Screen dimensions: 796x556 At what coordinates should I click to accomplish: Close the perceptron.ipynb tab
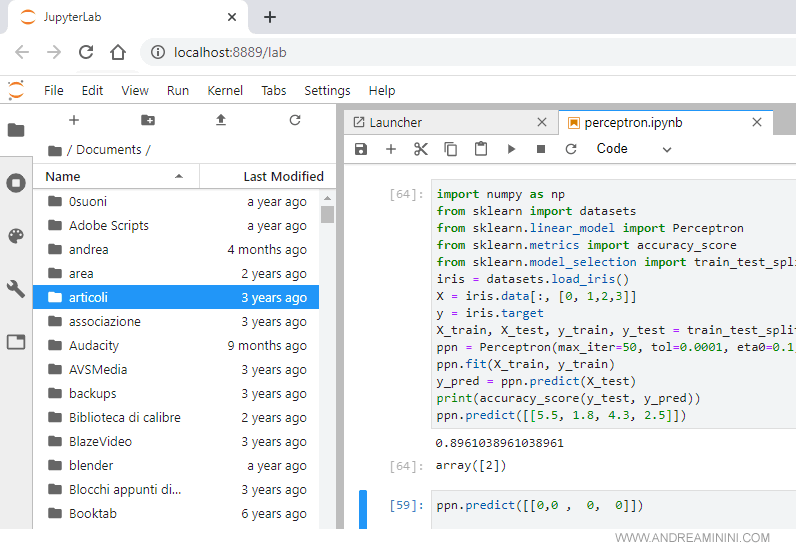click(x=757, y=122)
